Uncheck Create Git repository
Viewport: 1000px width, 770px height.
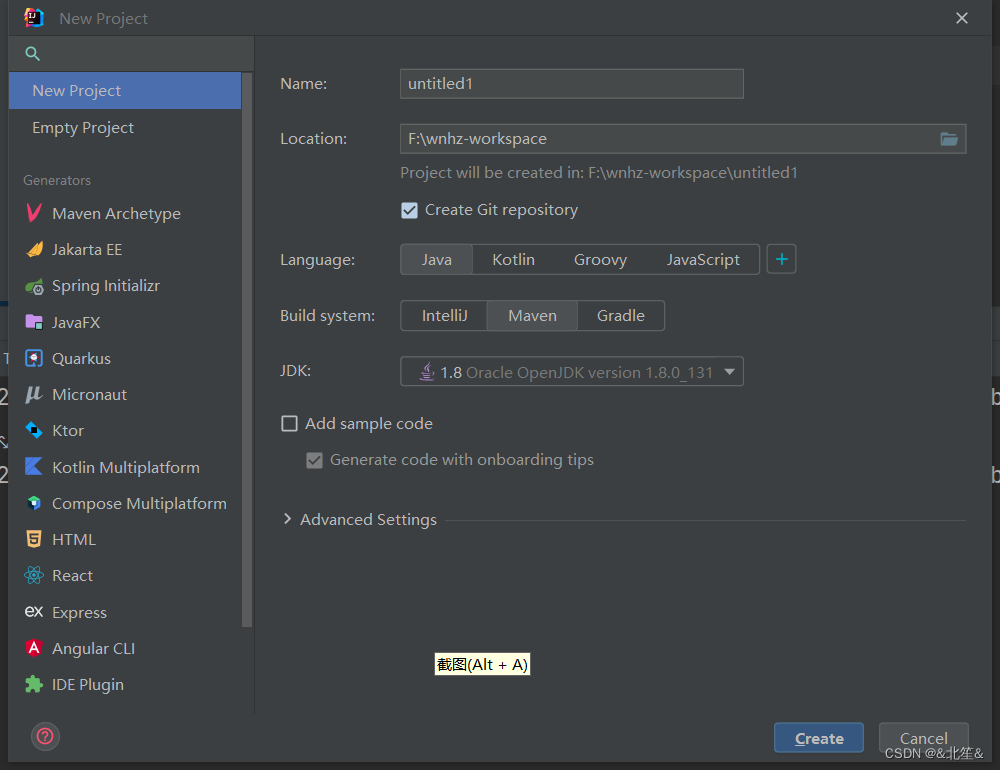point(409,210)
